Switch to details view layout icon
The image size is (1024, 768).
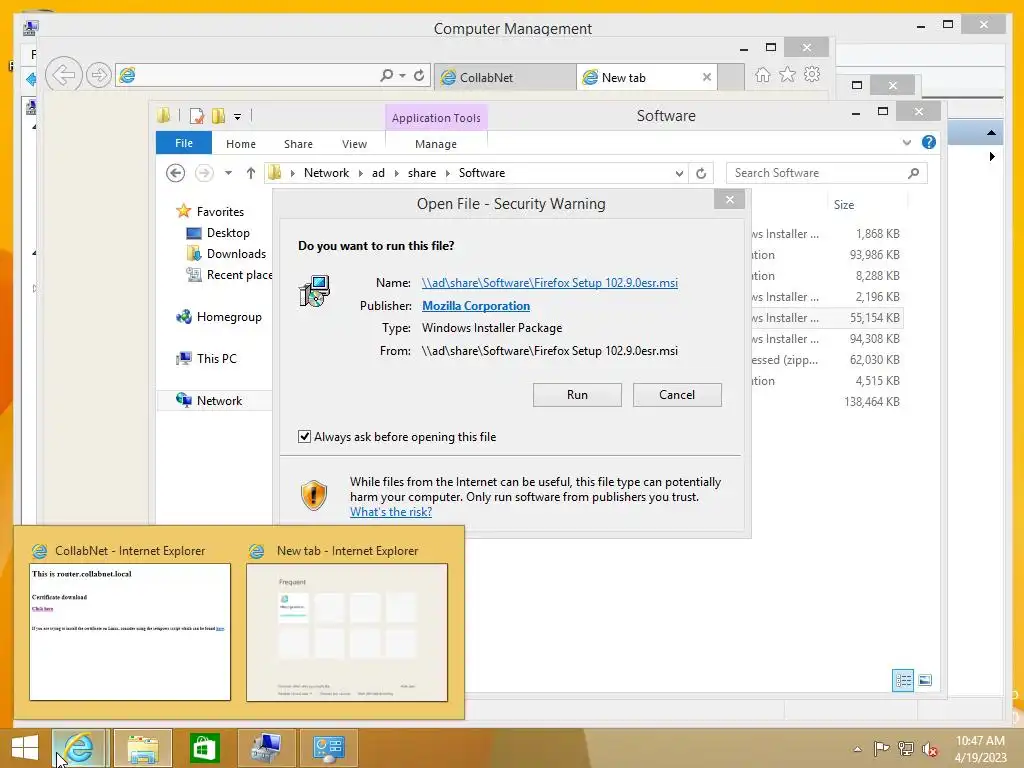pyautogui.click(x=903, y=680)
